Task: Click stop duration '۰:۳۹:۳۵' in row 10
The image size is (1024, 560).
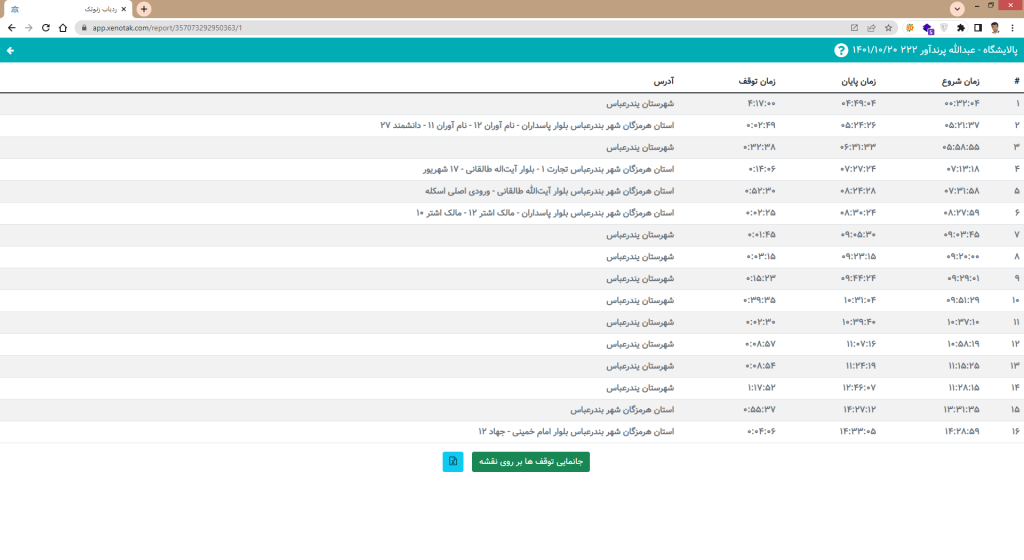Action: (x=760, y=300)
